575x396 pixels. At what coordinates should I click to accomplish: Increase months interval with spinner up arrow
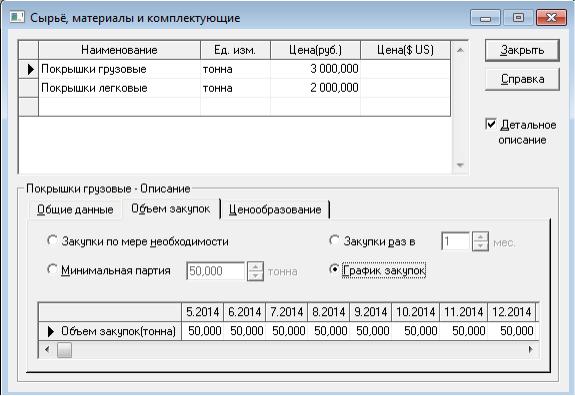(x=480, y=237)
